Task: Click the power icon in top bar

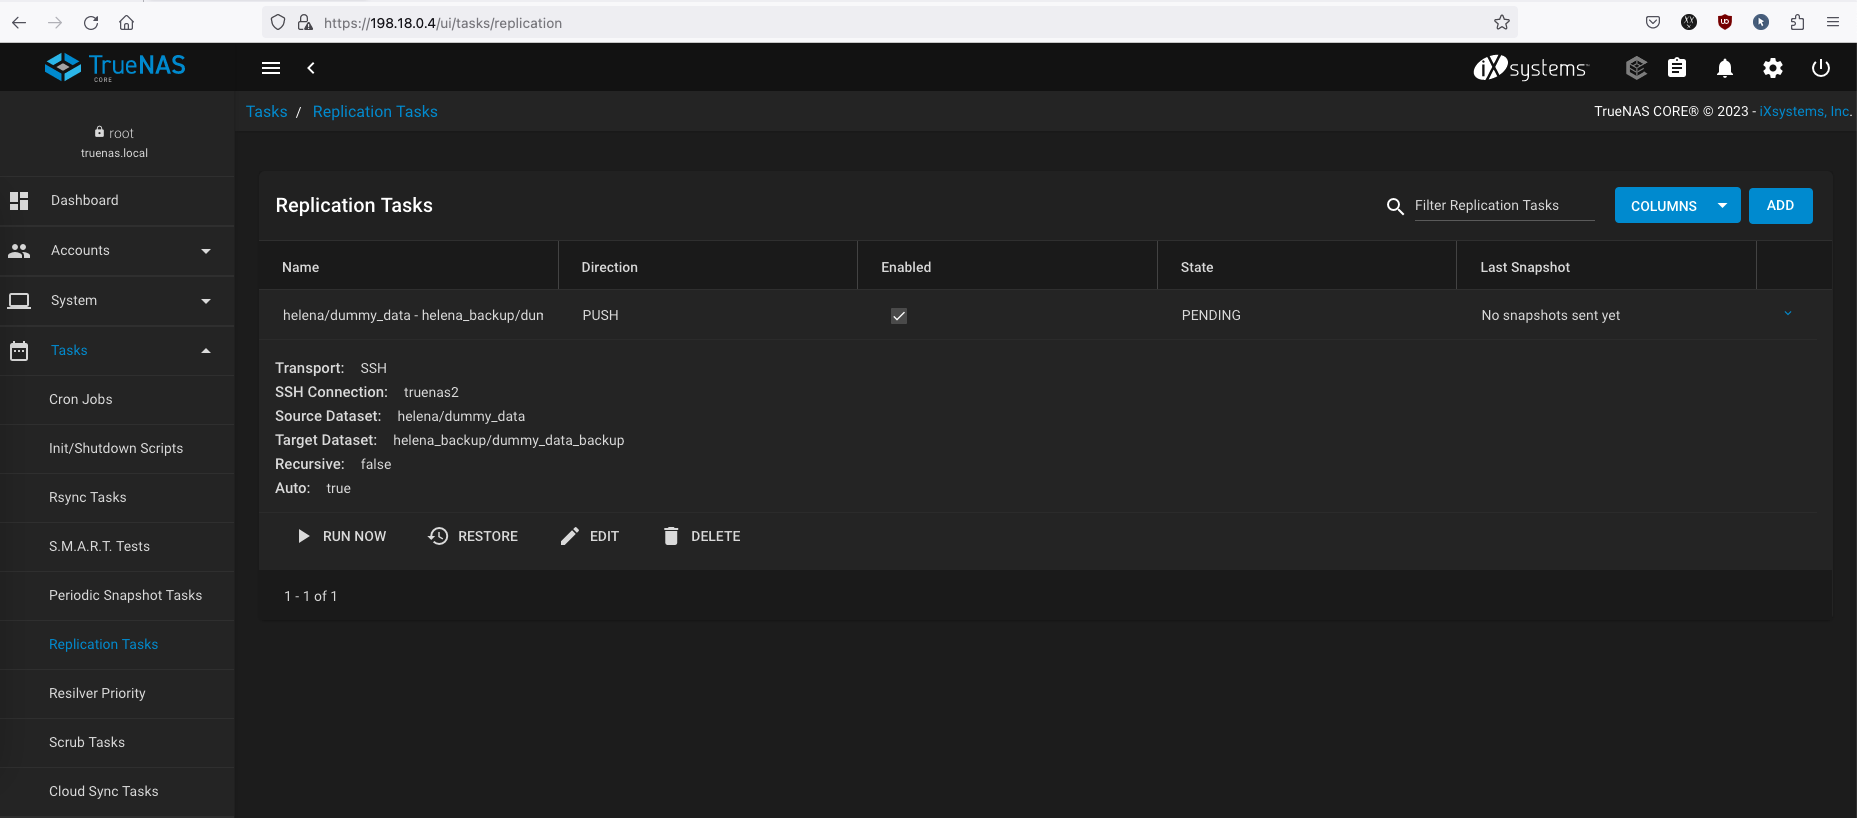Action: (x=1821, y=68)
